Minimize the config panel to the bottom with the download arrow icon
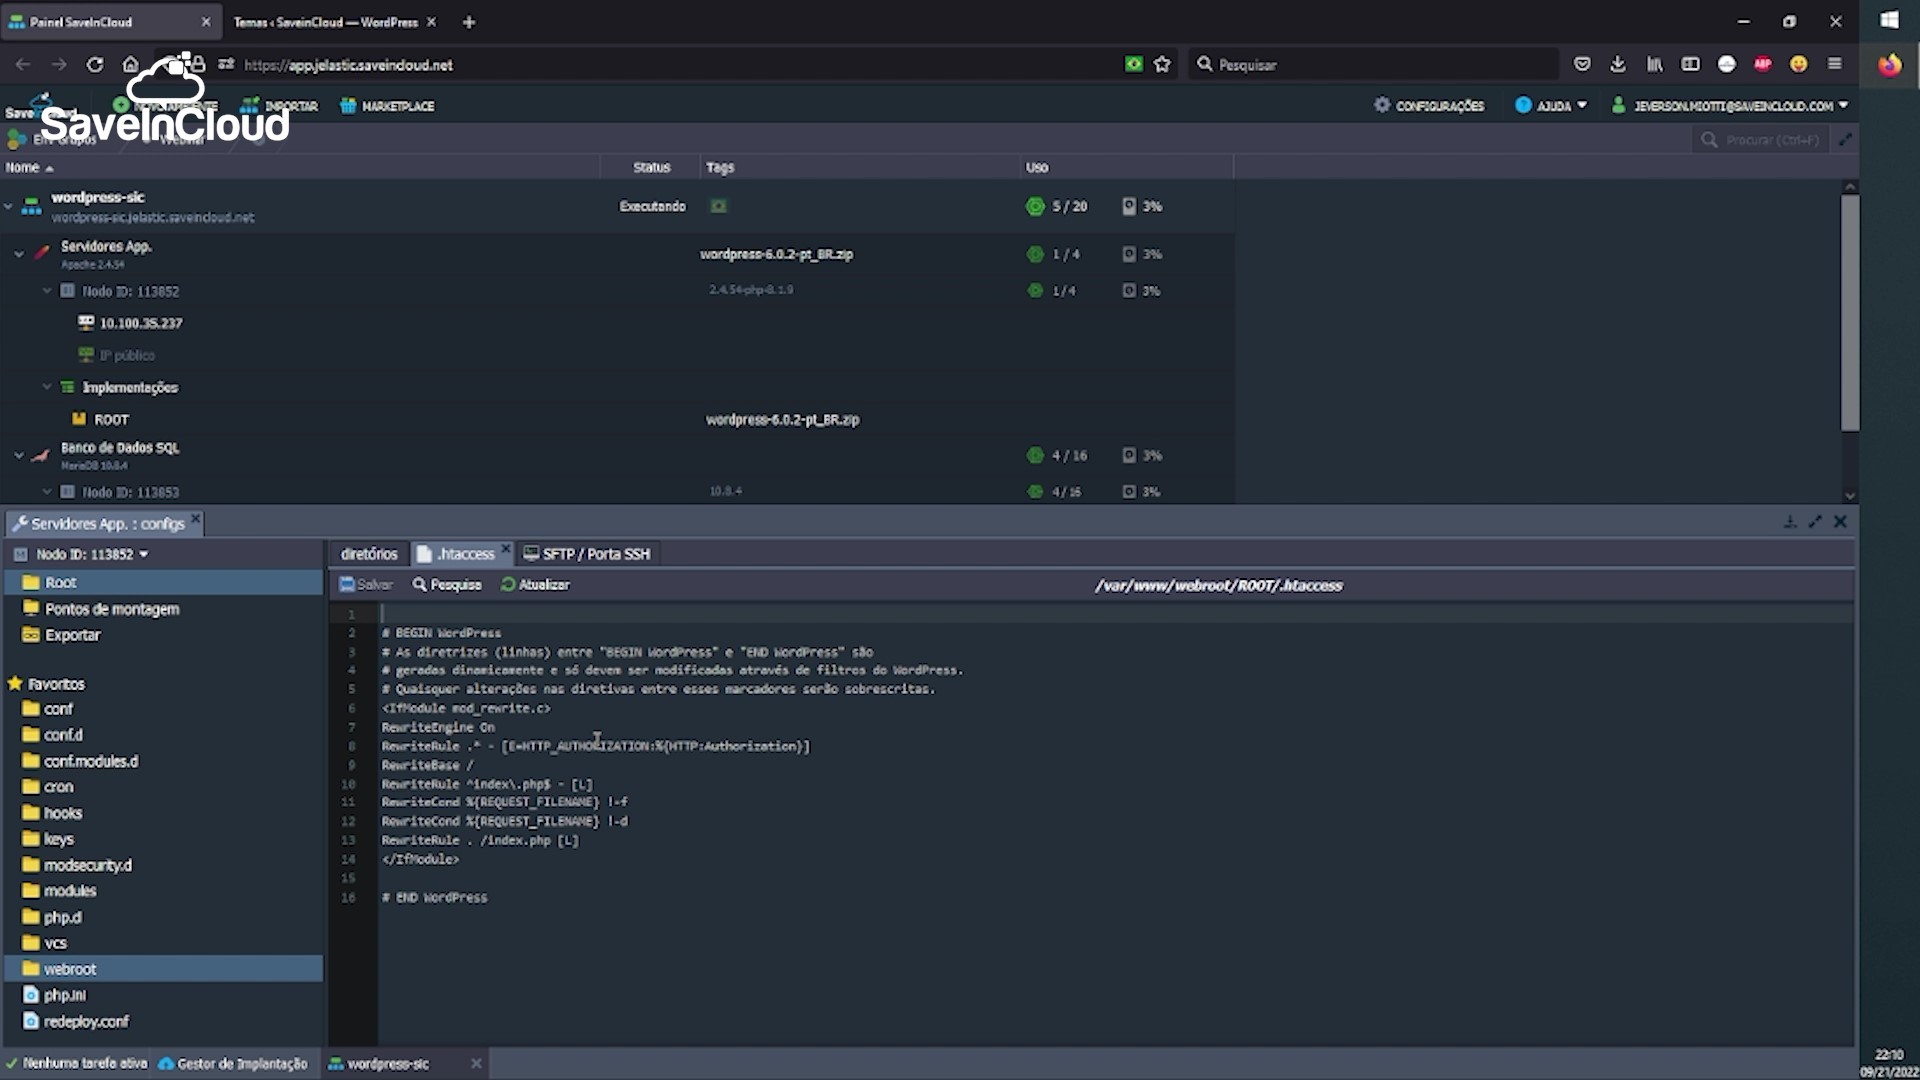 pyautogui.click(x=1790, y=522)
